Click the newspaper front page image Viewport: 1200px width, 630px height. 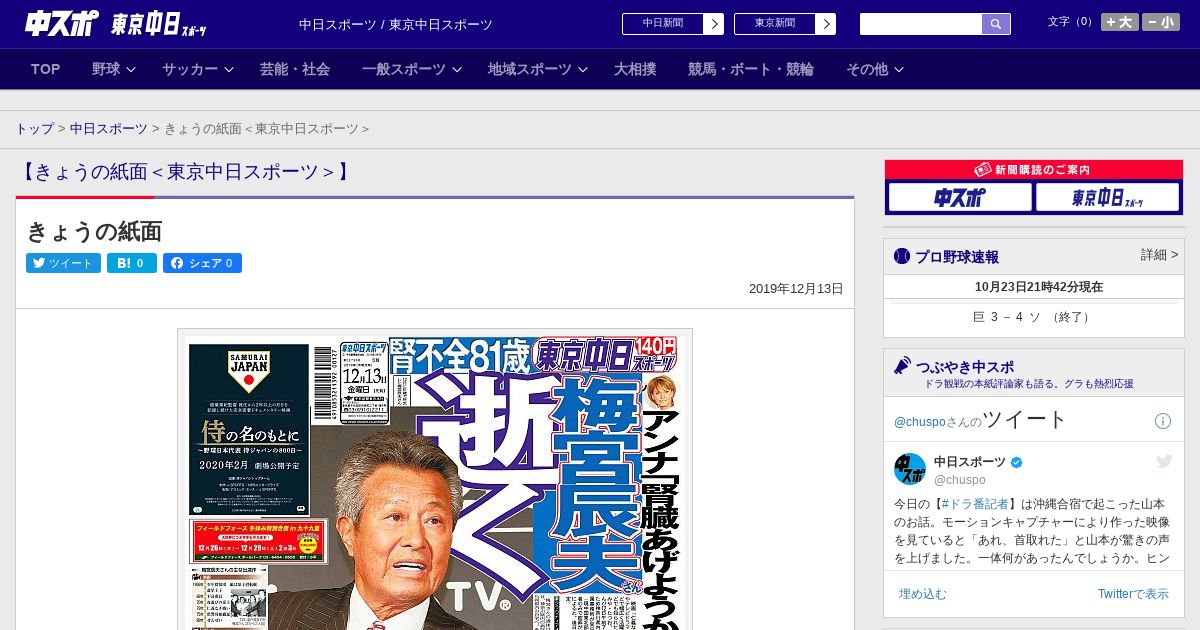tap(435, 479)
